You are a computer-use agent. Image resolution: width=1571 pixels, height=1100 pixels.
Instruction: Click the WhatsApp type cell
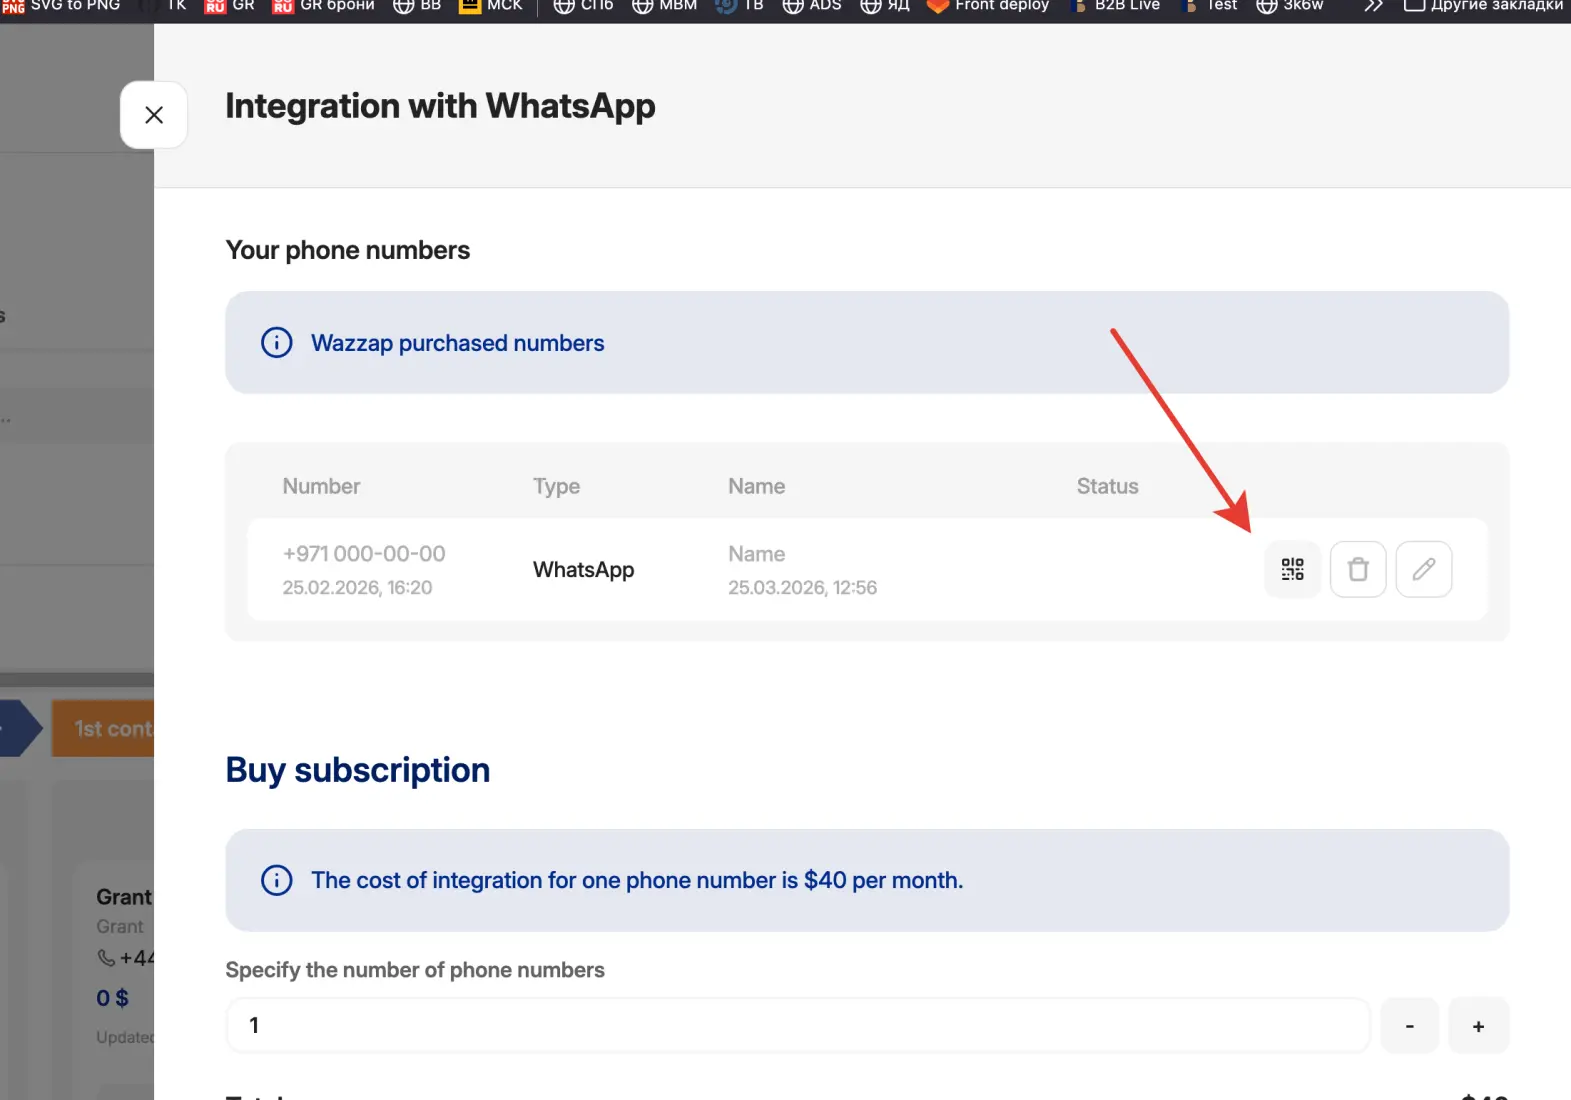pos(584,569)
